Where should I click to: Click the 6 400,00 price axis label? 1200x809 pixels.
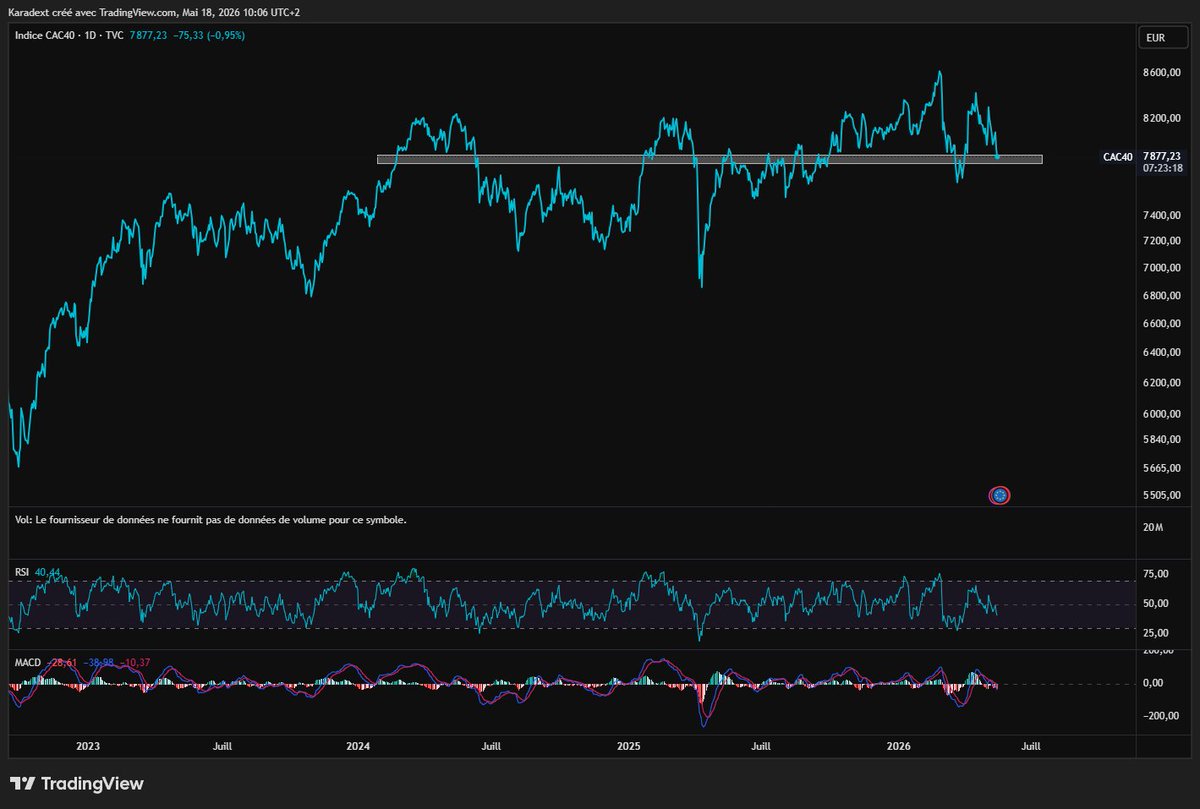click(x=1161, y=353)
